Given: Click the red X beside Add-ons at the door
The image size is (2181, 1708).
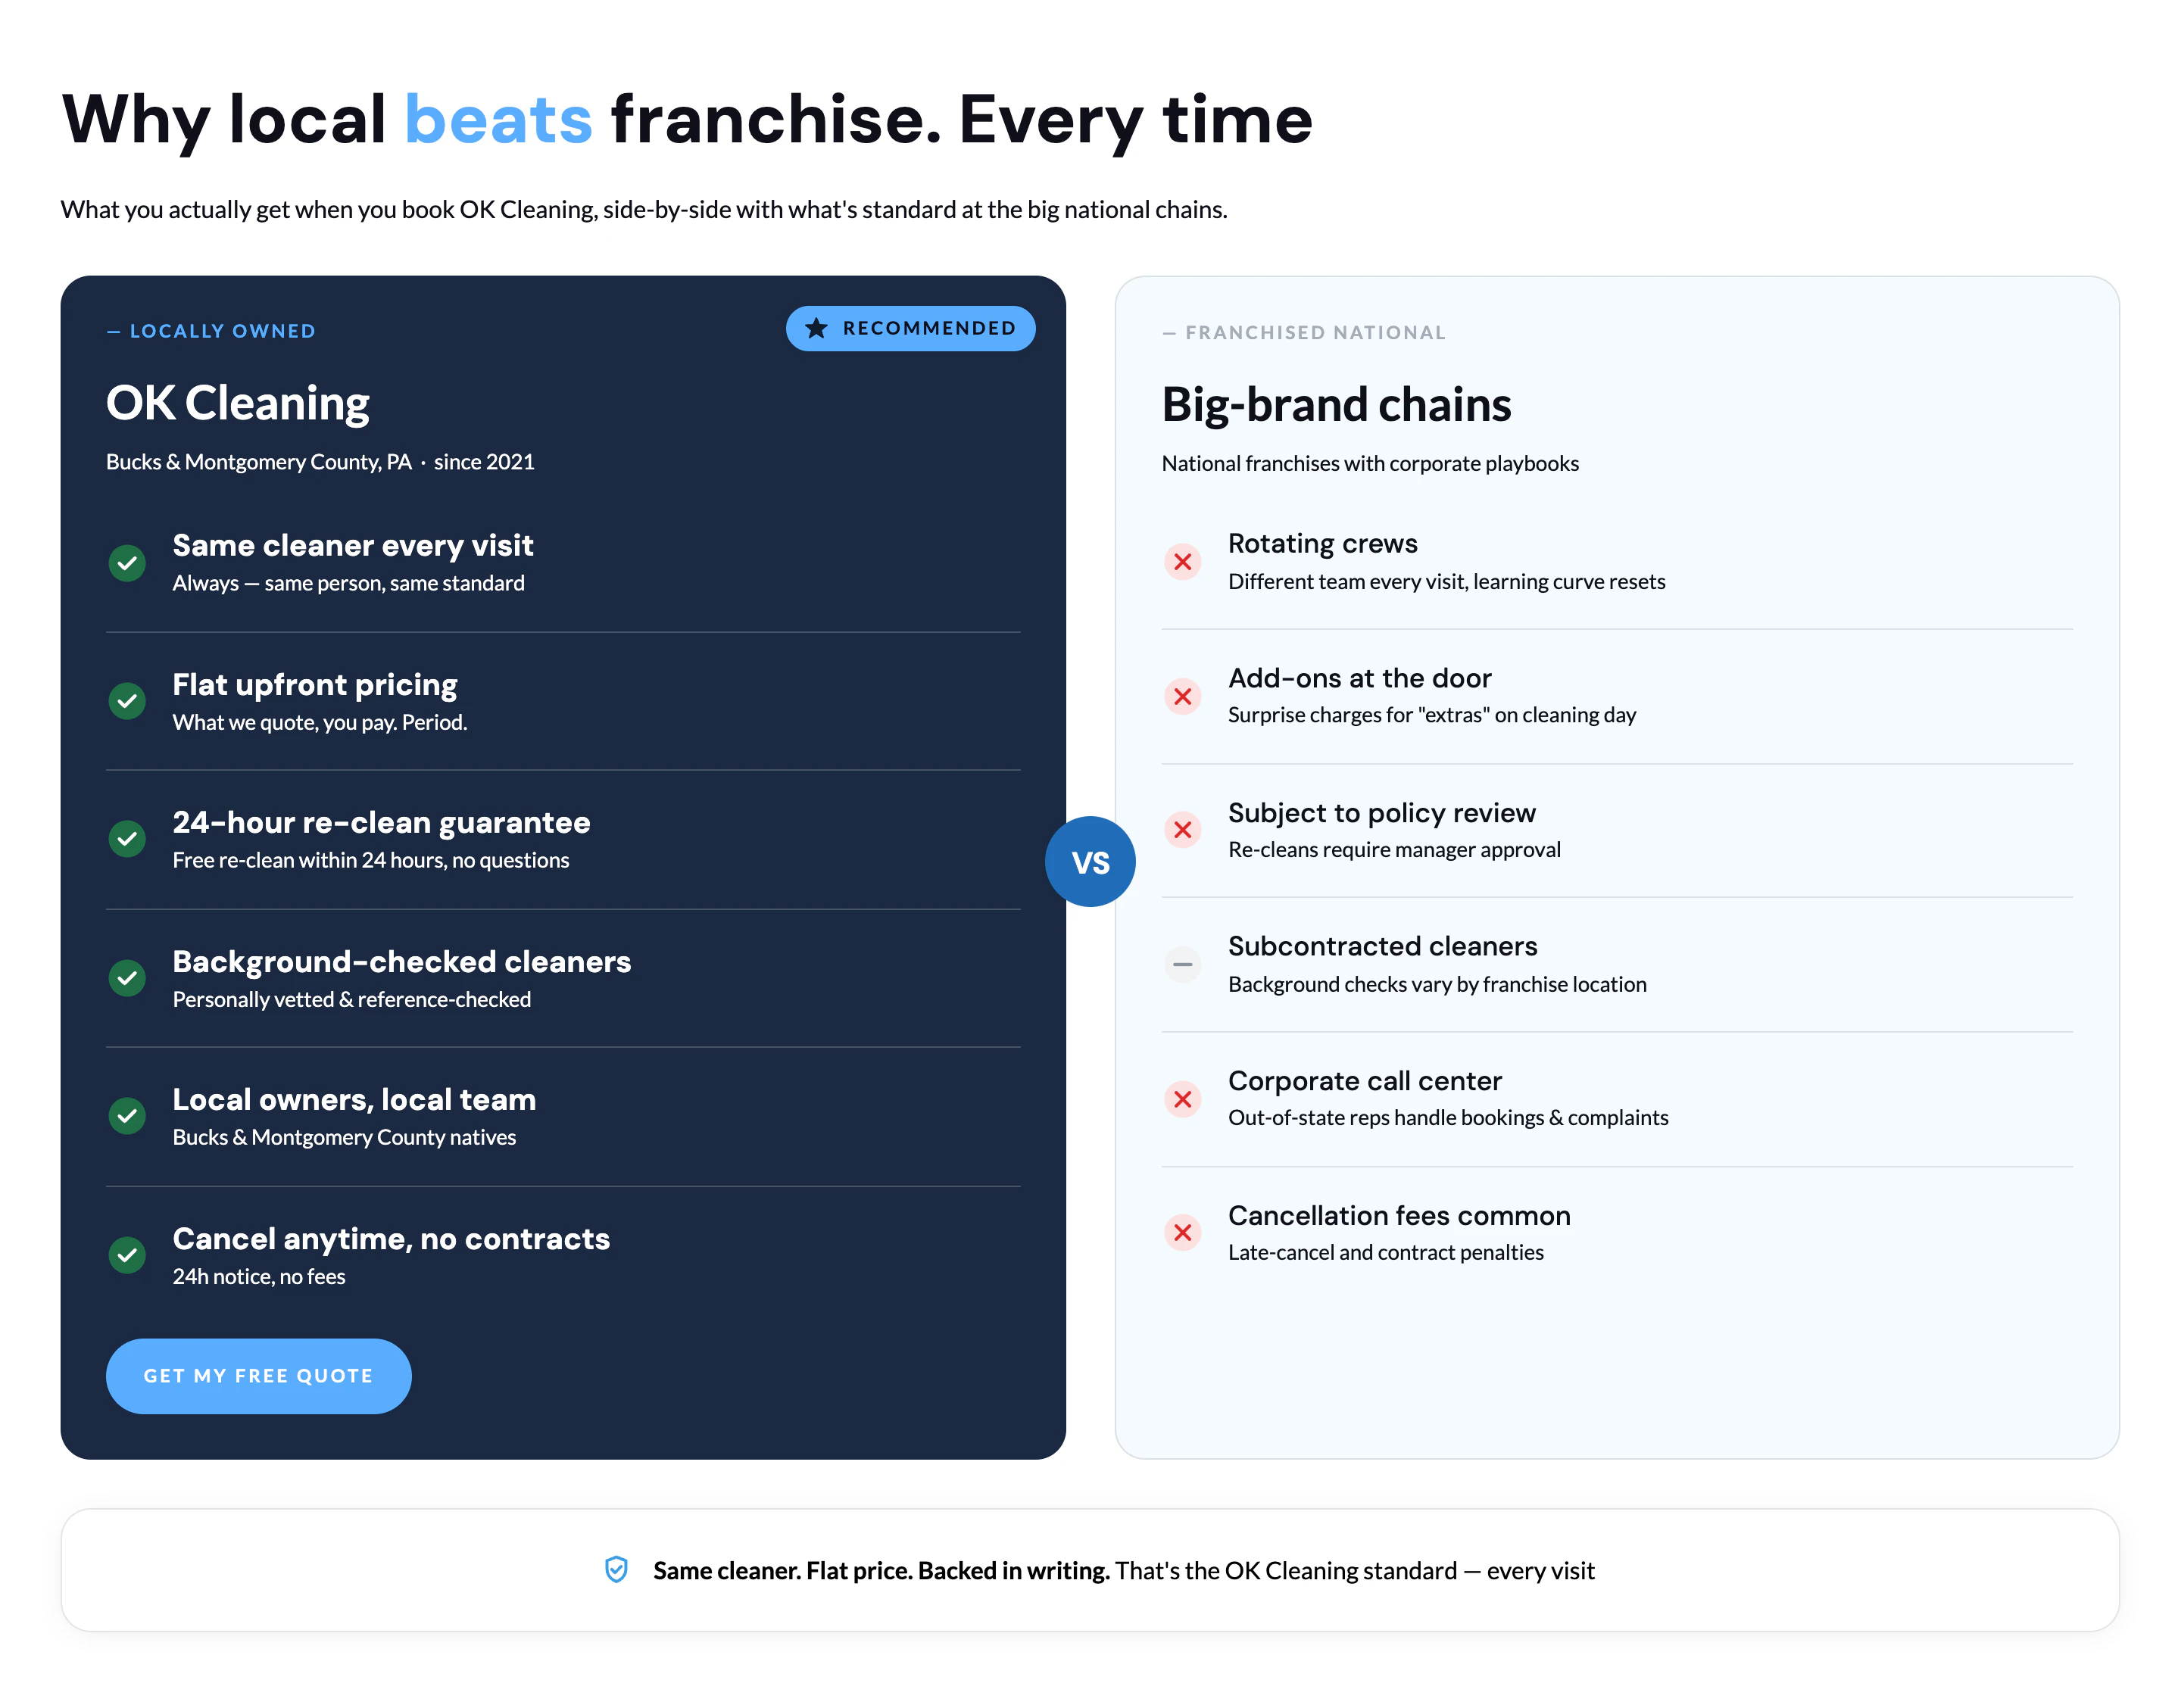Looking at the screenshot, I should (1182, 696).
